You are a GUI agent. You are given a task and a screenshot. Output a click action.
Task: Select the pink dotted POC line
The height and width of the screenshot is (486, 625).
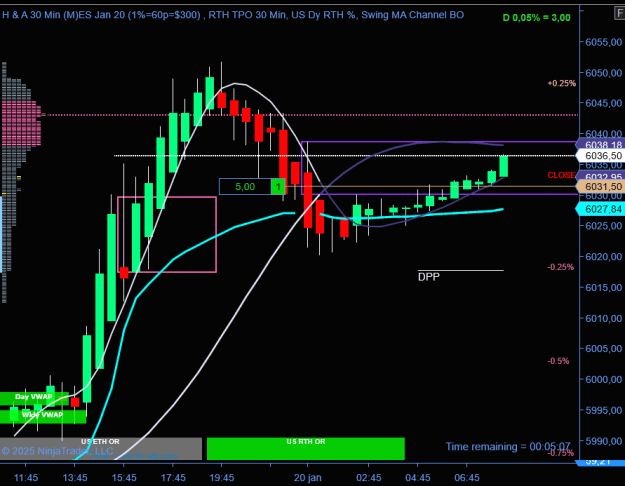pos(311,115)
